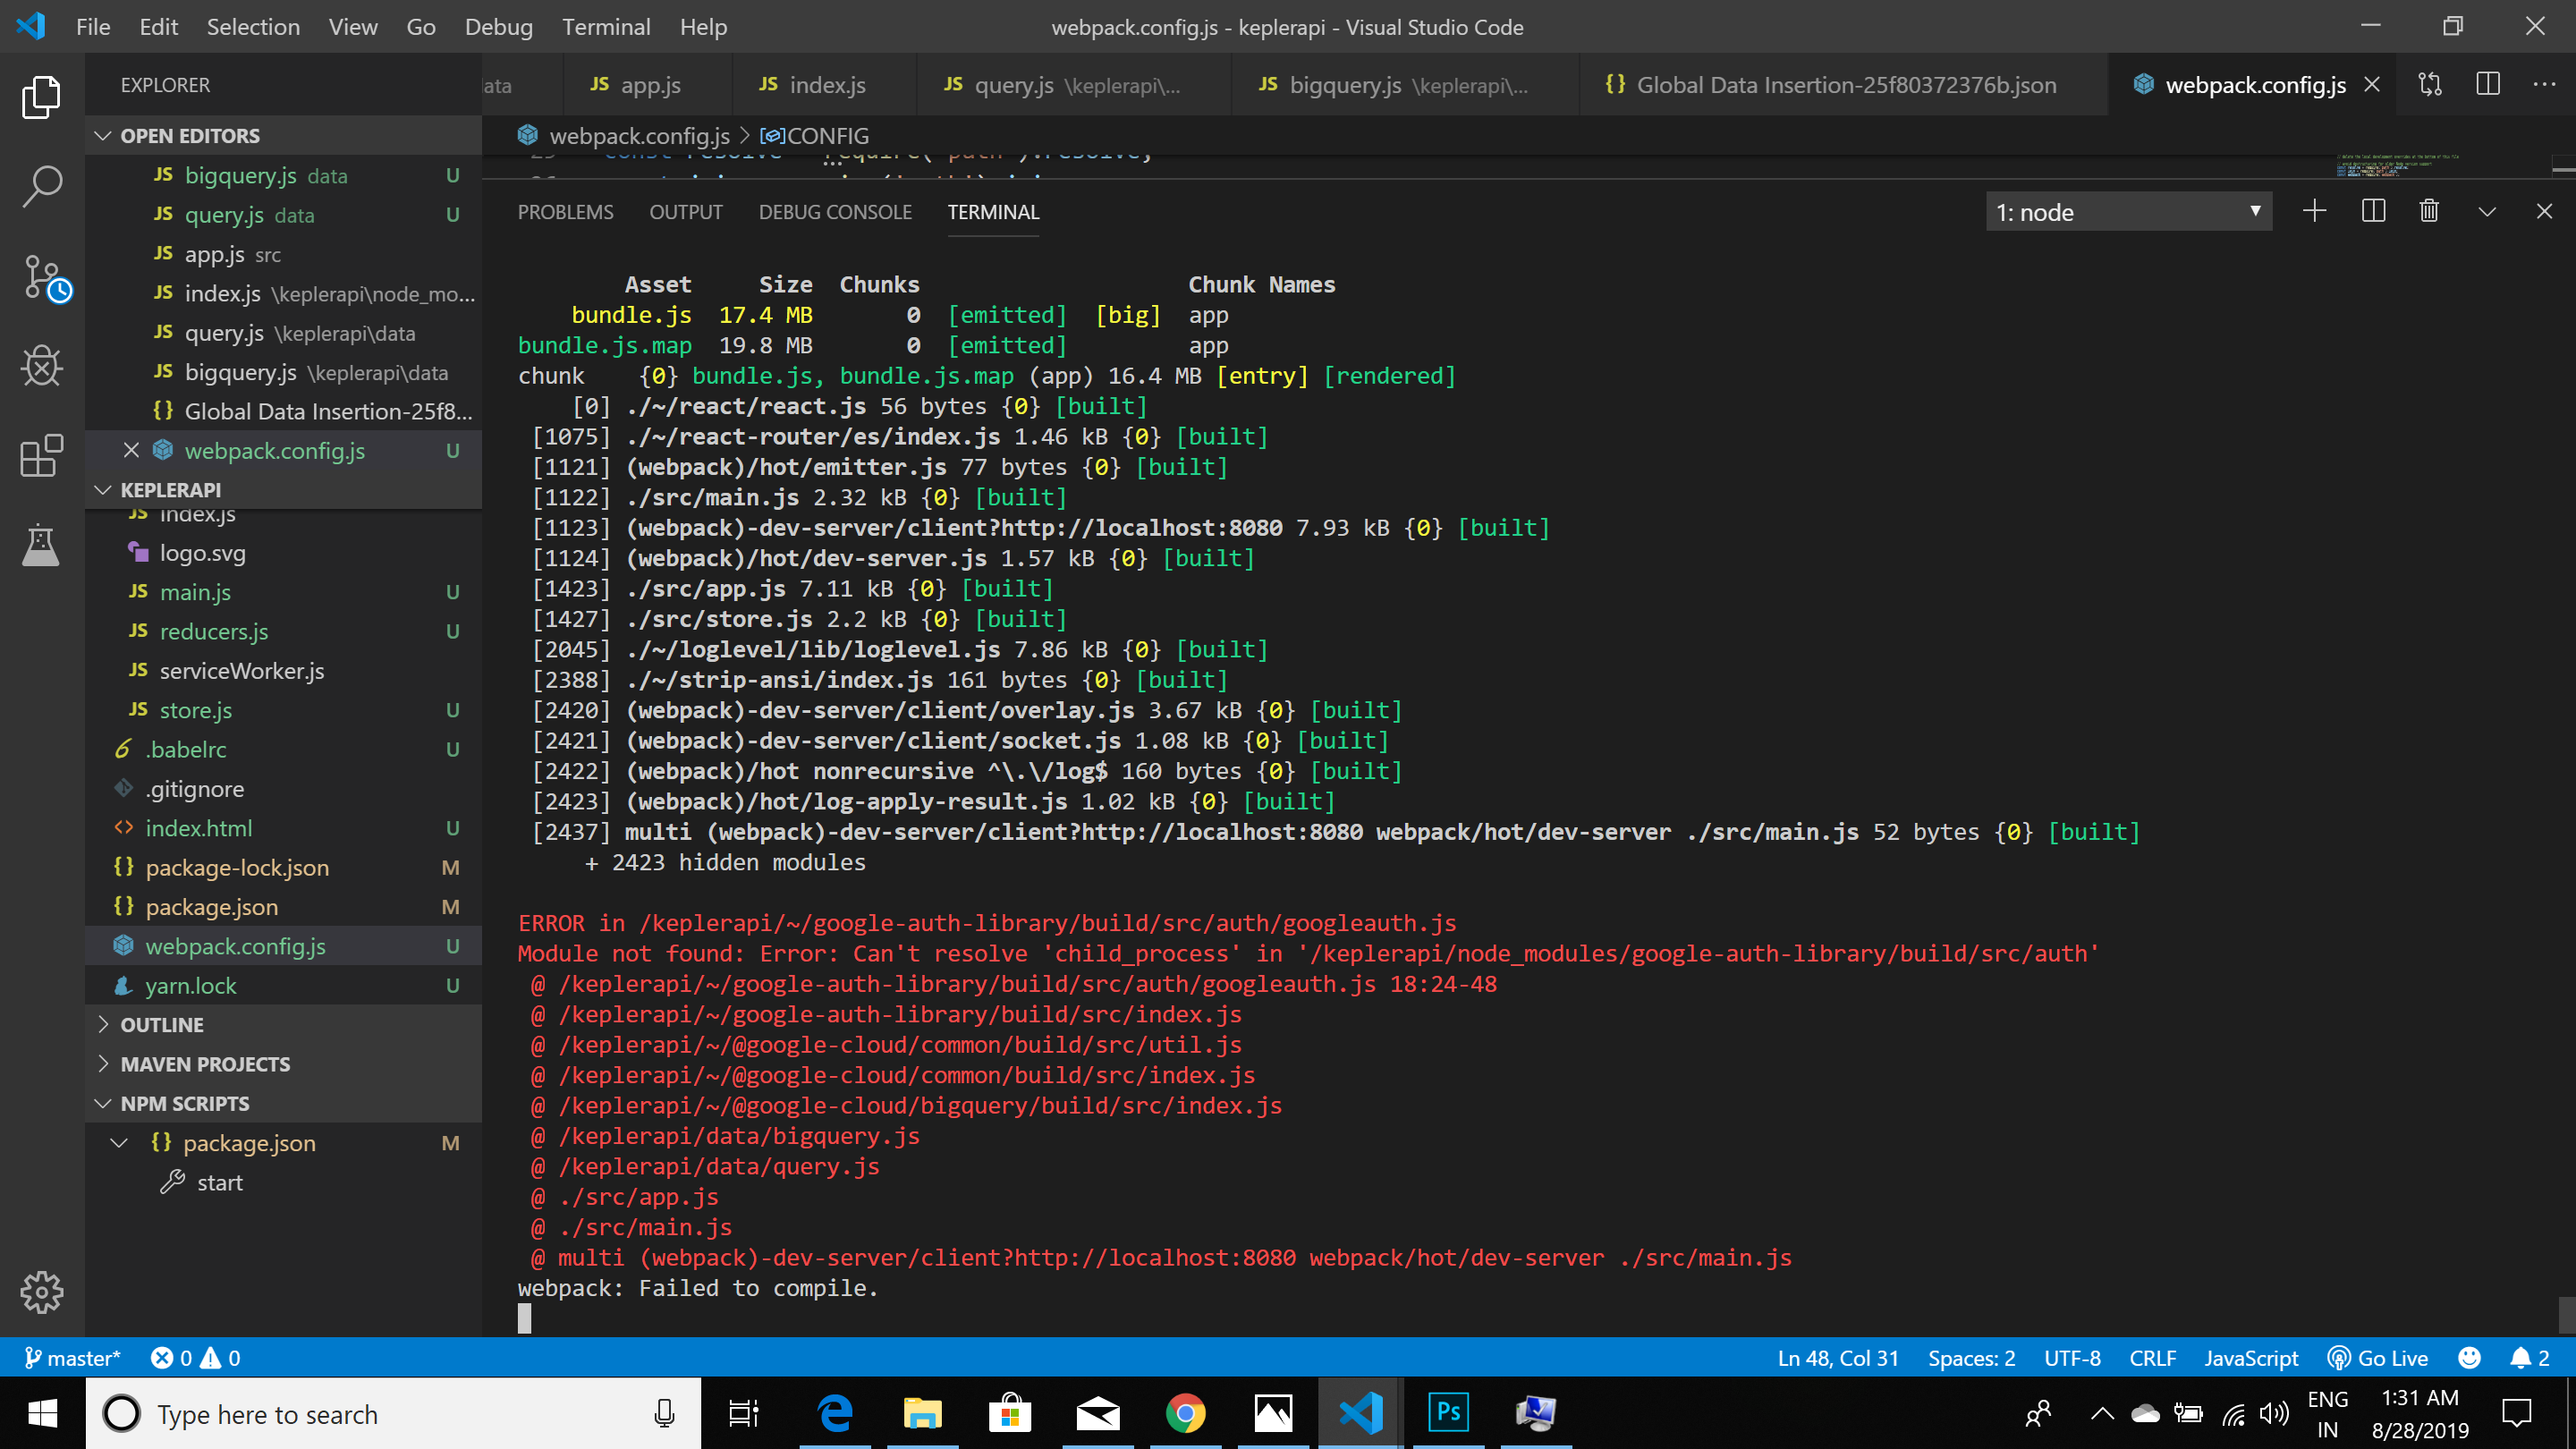Open the Manage settings gear
2576x1449 pixels.
click(41, 1292)
